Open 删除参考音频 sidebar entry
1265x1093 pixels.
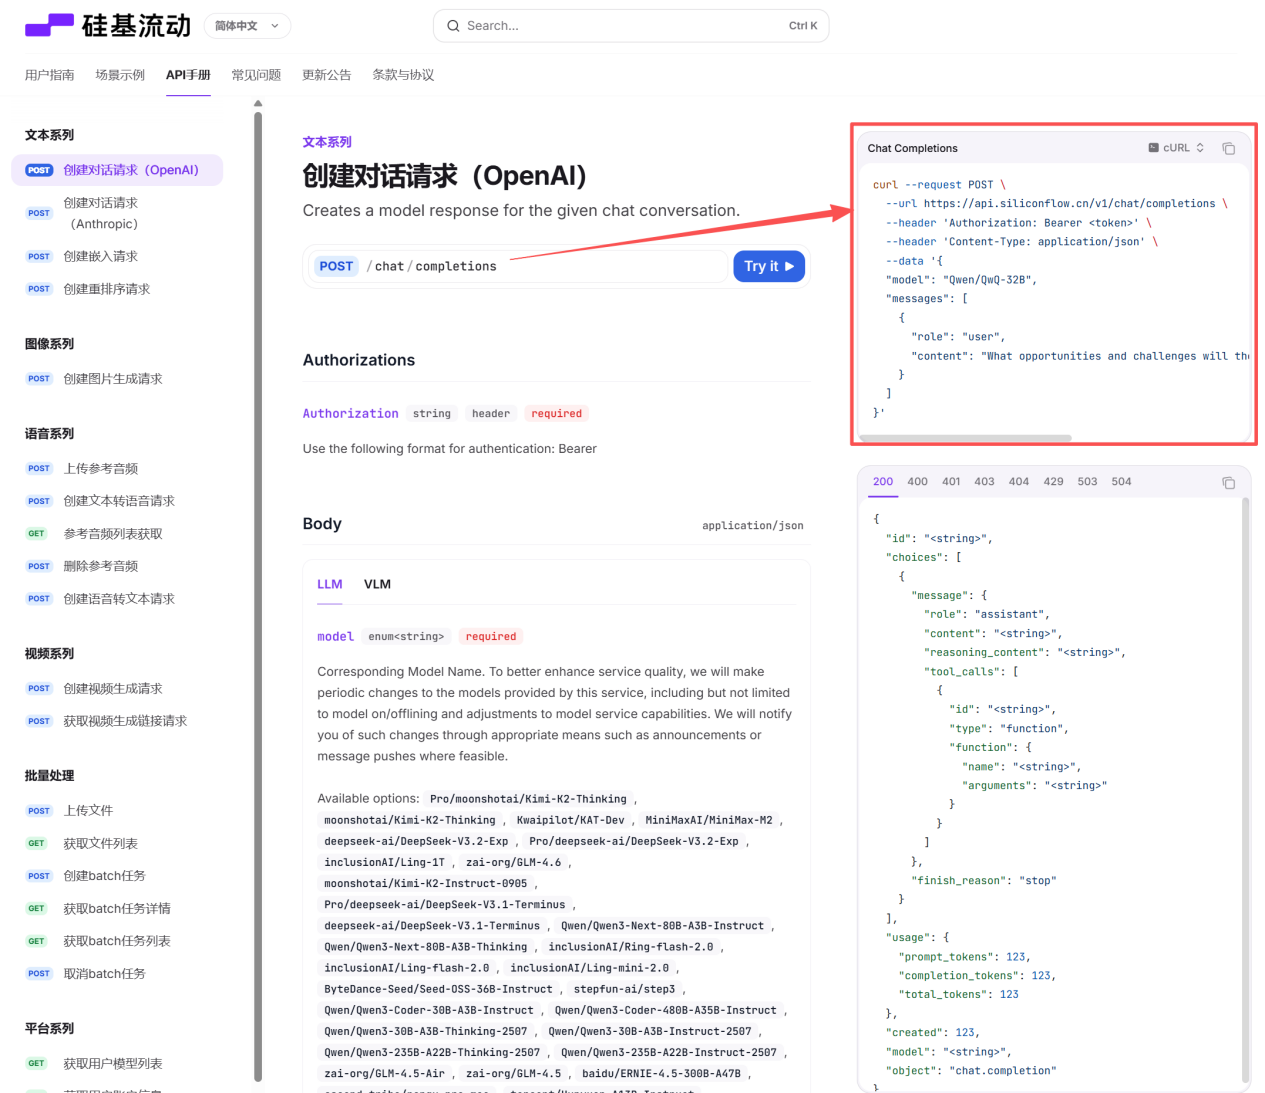click(x=117, y=566)
